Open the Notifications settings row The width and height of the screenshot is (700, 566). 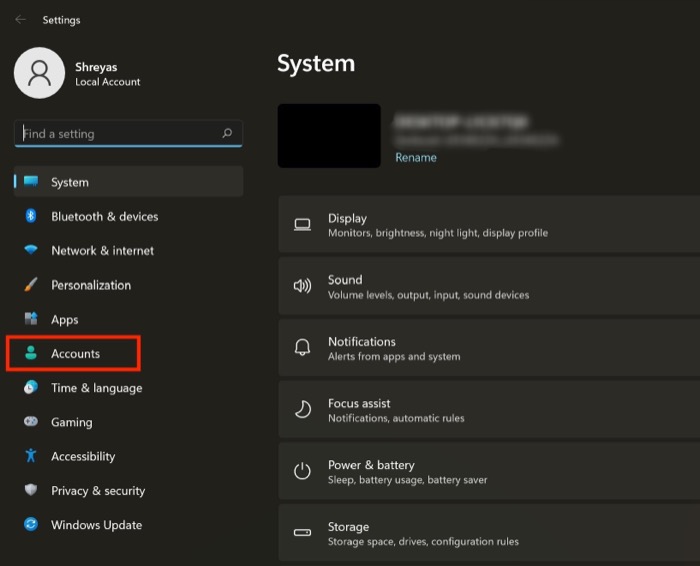tap(489, 348)
